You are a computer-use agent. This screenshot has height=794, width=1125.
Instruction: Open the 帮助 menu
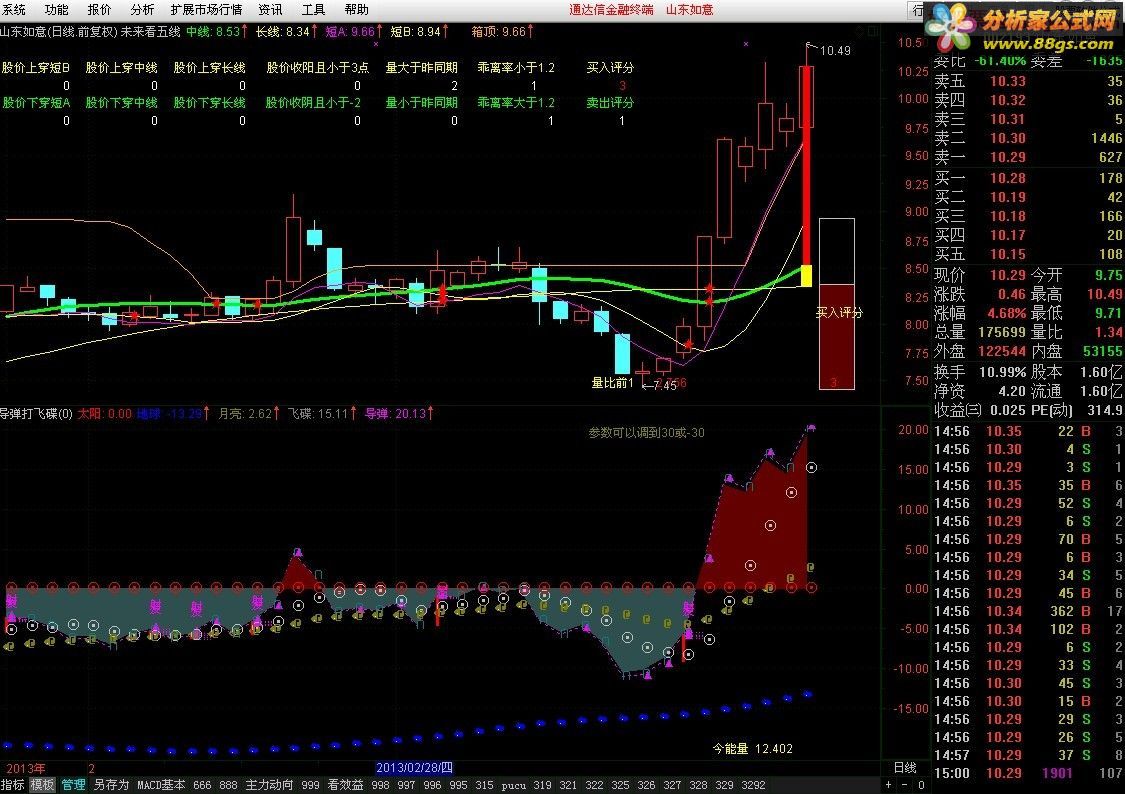357,9
